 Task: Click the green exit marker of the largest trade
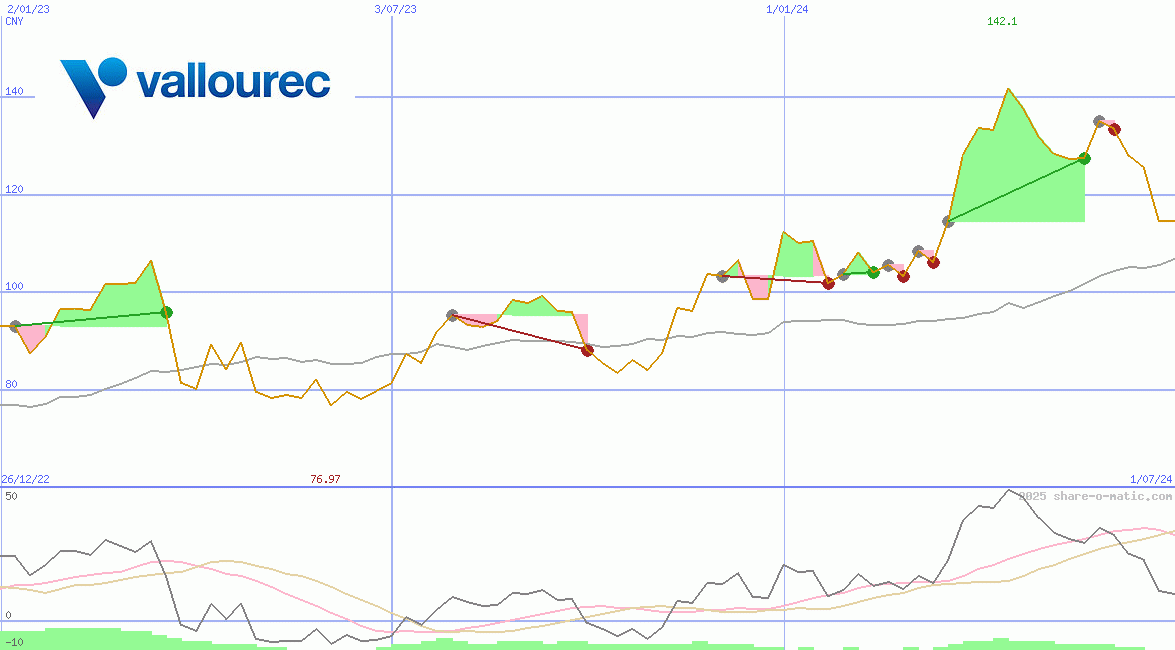(1084, 158)
